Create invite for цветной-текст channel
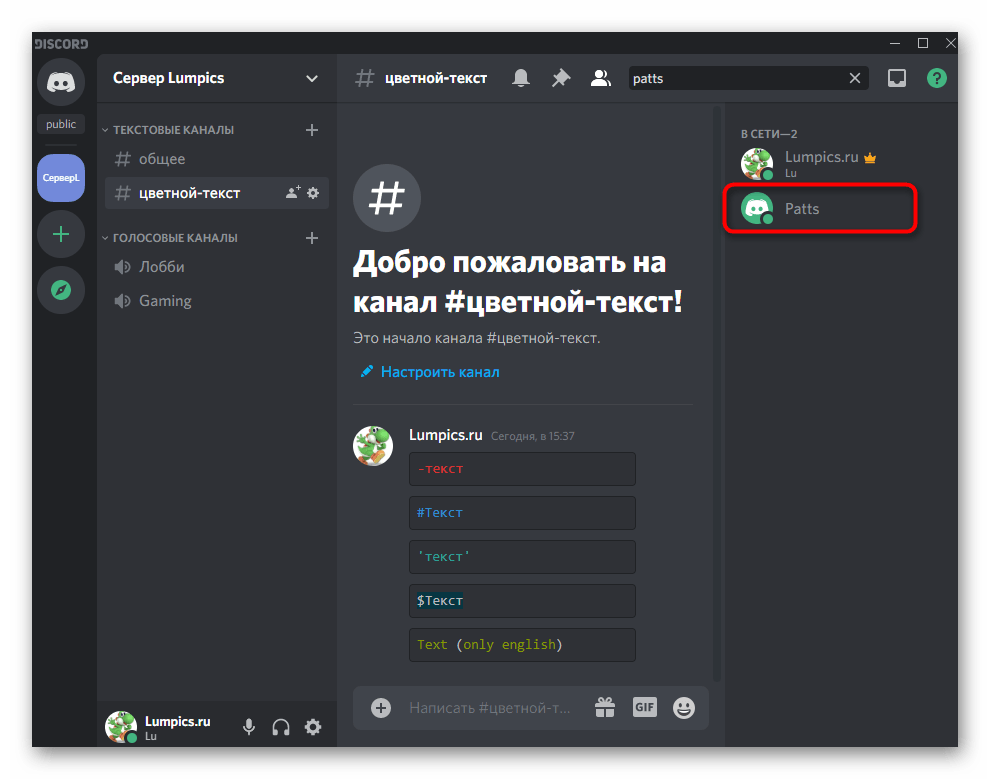990x779 pixels. [293, 193]
